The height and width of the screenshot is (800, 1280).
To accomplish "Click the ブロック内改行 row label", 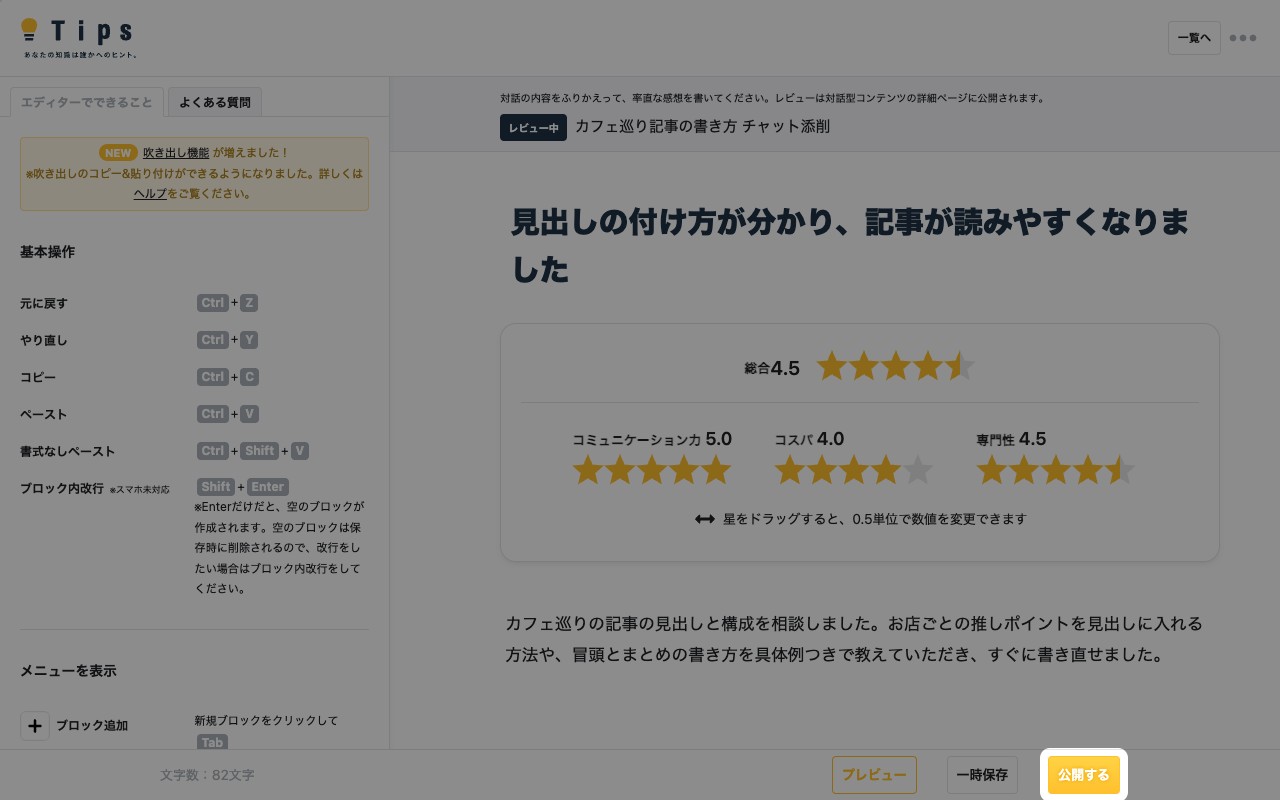I will pyautogui.click(x=62, y=488).
